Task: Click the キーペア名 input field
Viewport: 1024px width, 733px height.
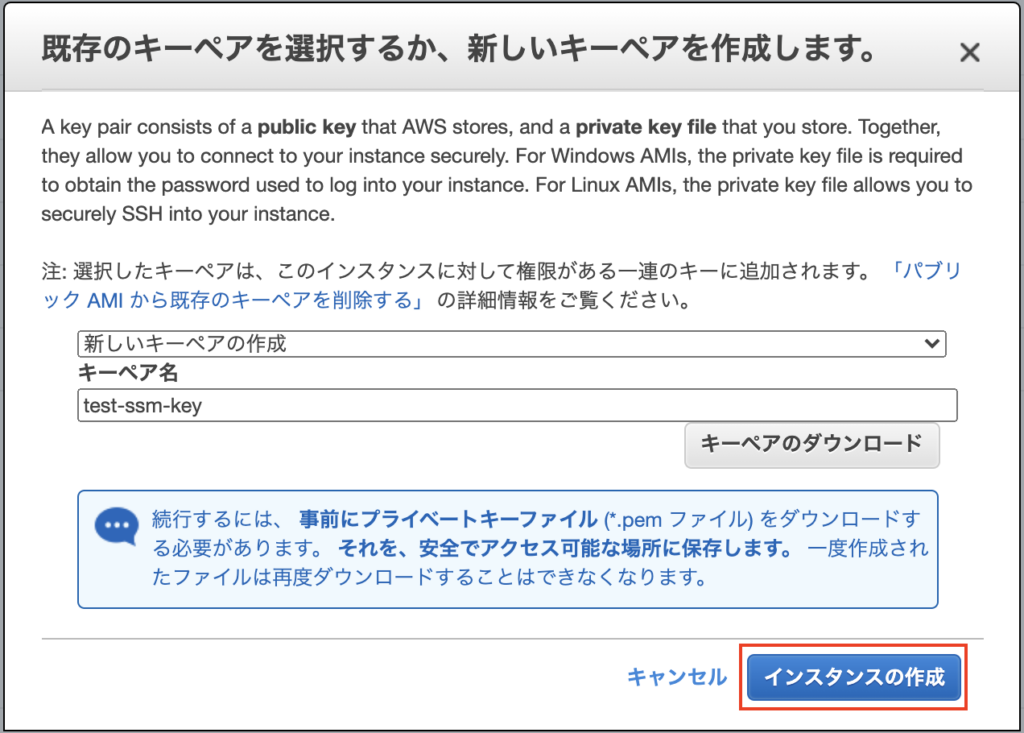Action: tap(517, 405)
